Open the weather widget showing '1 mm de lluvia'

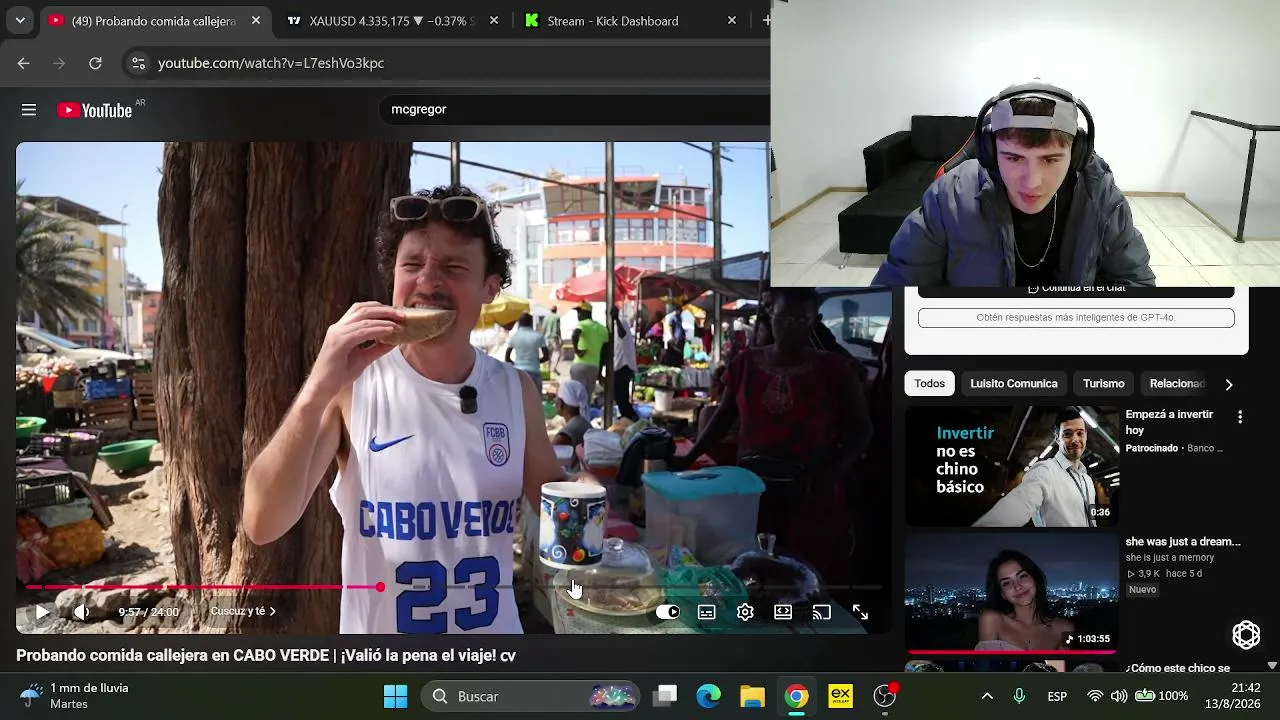click(75, 696)
